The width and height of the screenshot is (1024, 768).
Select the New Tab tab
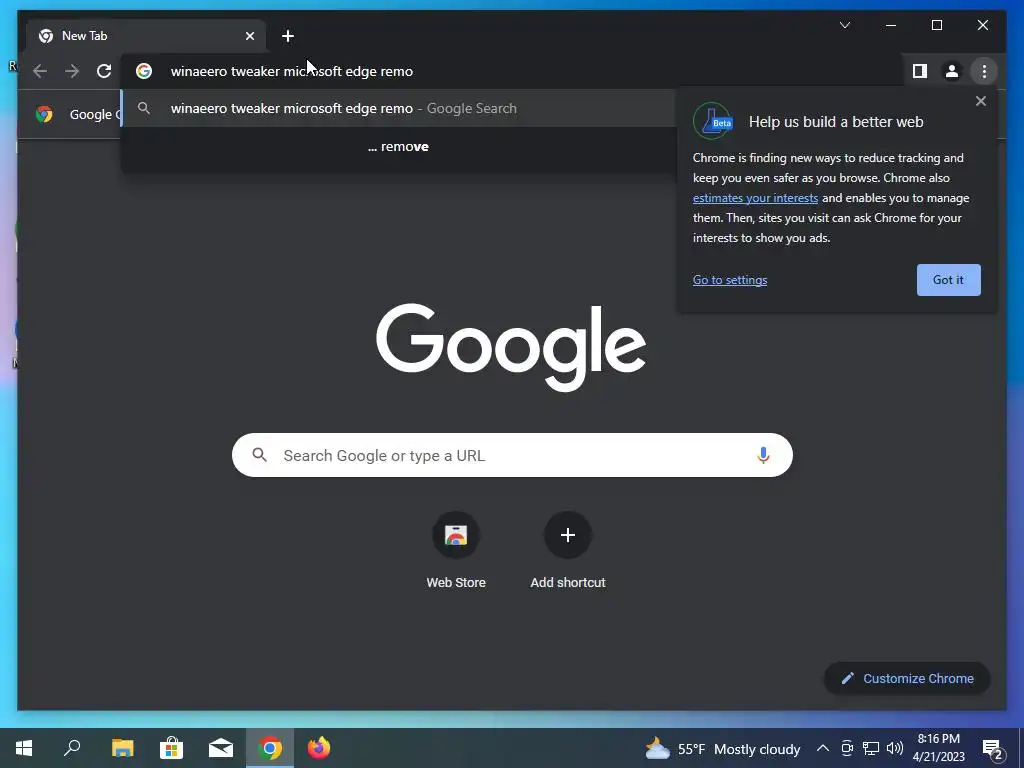click(x=146, y=36)
